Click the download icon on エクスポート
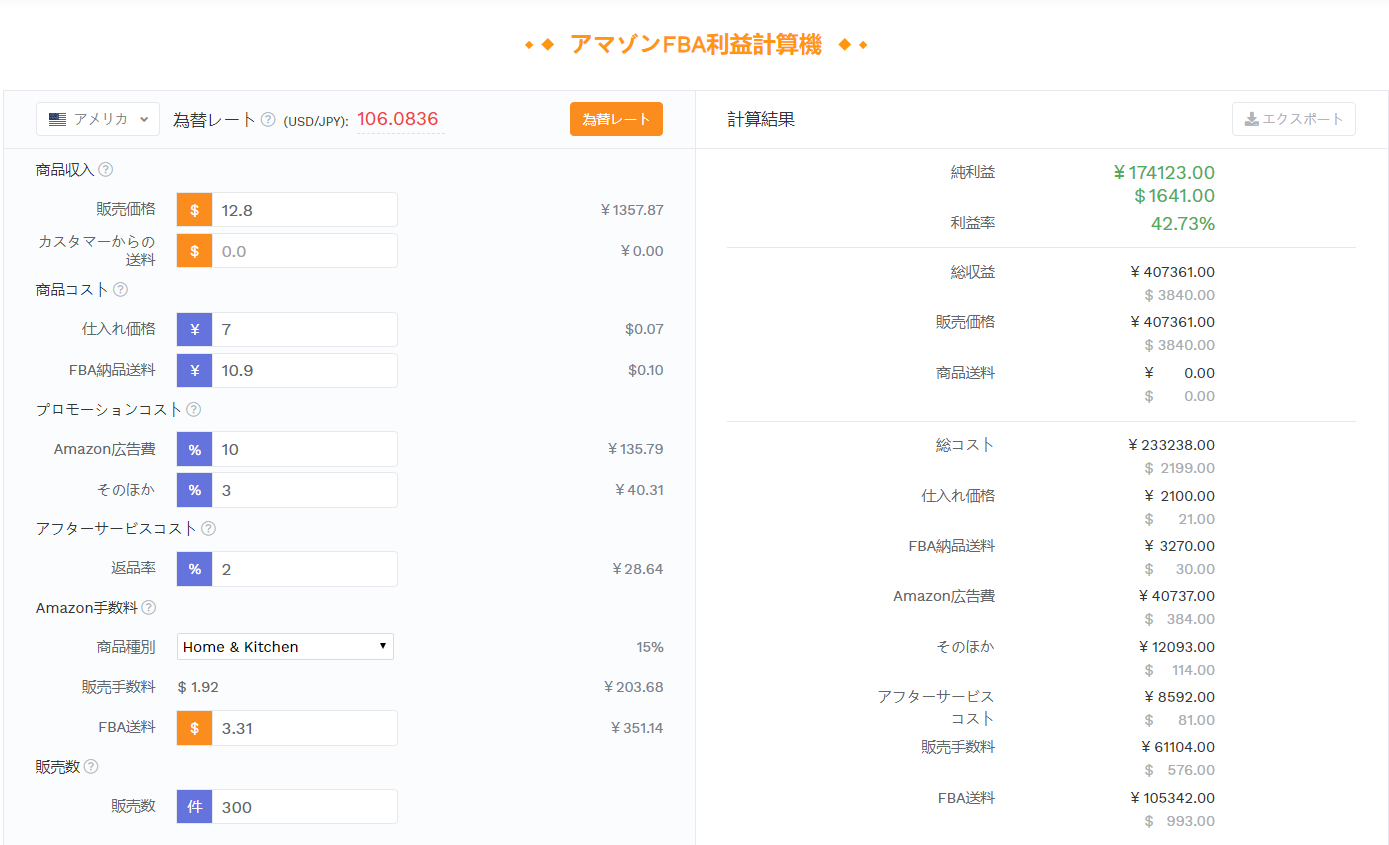1389x845 pixels. tap(1251, 119)
